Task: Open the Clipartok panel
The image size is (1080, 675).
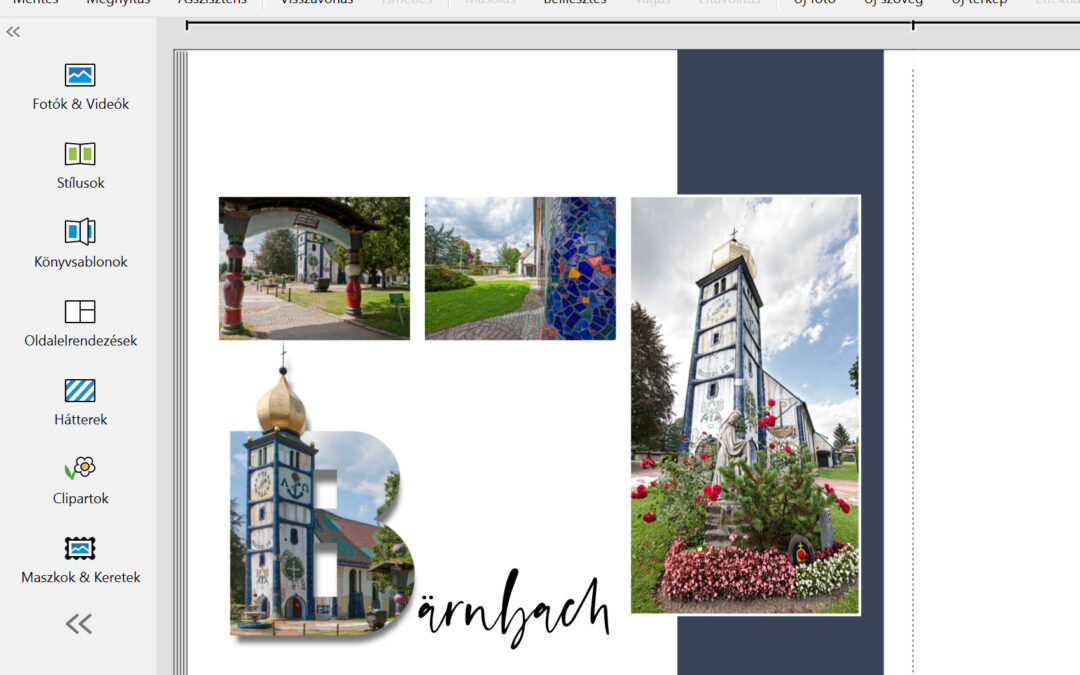Action: pos(80,481)
